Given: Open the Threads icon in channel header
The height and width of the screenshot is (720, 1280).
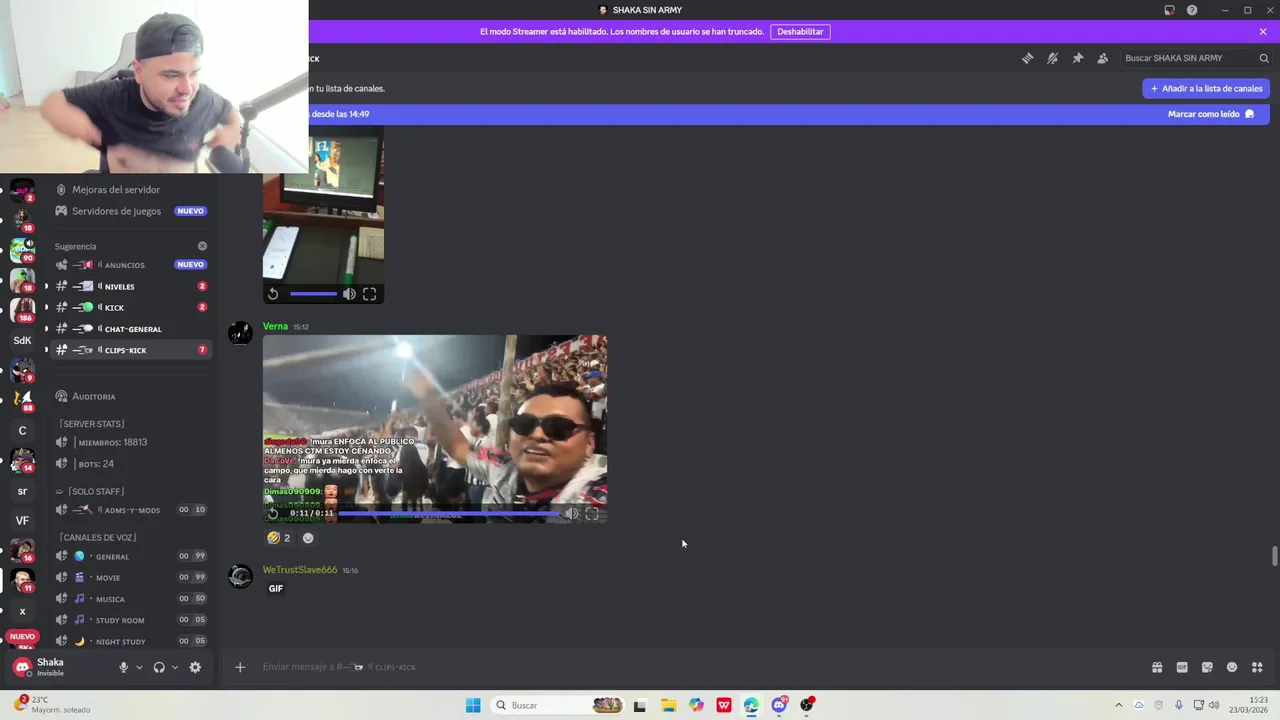Looking at the screenshot, I should [x=1027, y=58].
